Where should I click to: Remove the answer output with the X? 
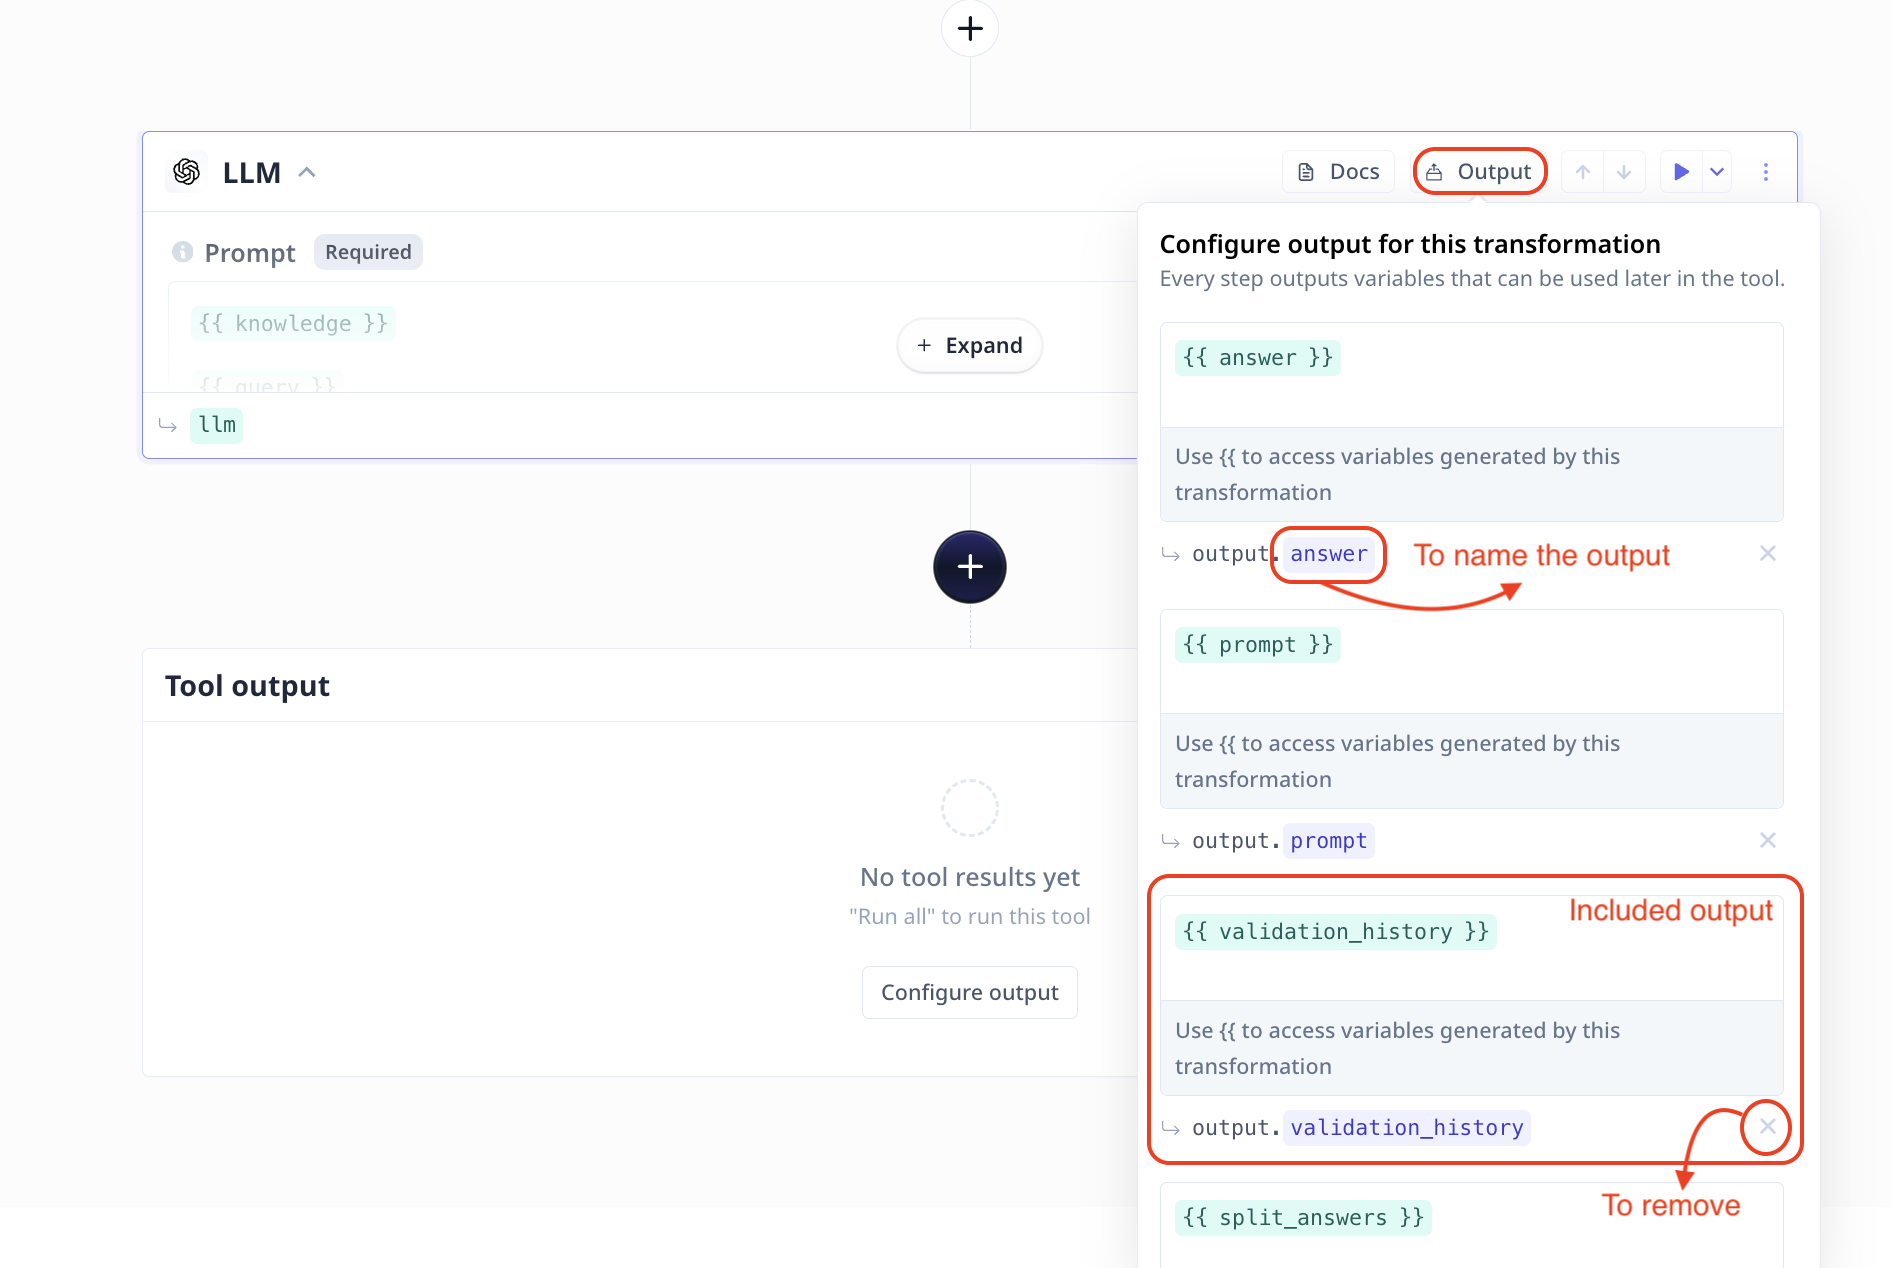1767,553
